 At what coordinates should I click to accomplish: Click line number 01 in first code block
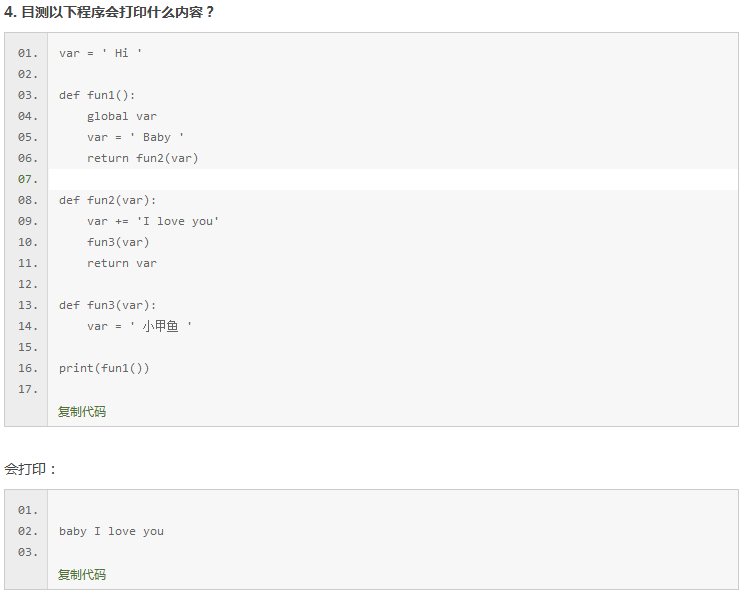click(28, 53)
